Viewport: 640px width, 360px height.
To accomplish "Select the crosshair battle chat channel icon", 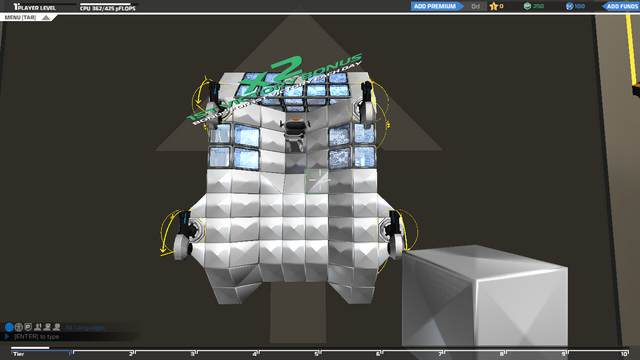I will (19, 327).
